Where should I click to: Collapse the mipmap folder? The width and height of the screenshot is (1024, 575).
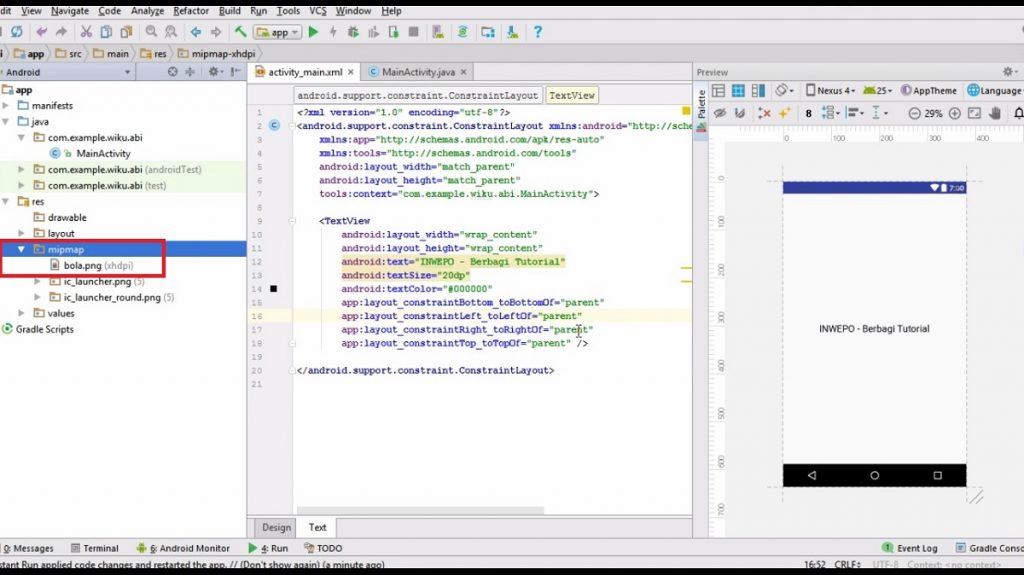22,249
